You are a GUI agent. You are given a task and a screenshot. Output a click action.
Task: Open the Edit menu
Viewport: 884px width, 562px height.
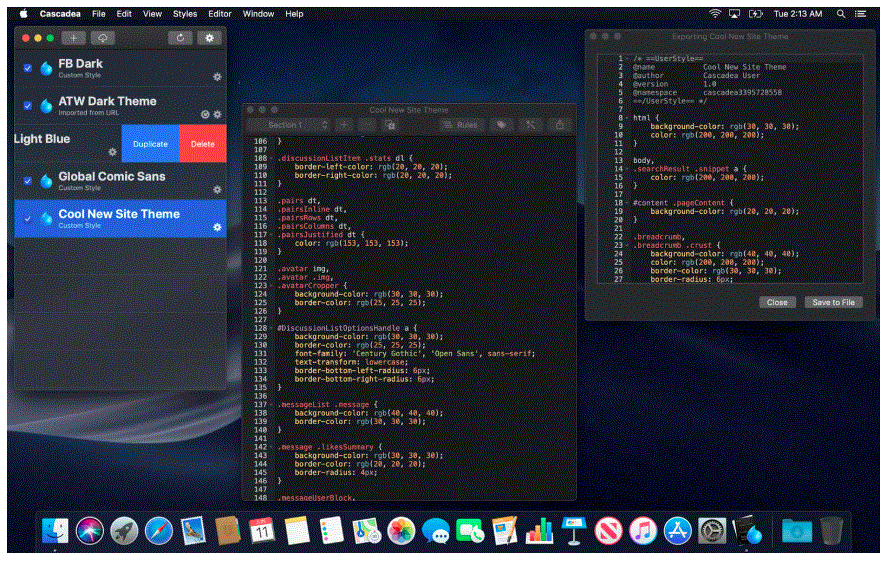pos(124,14)
